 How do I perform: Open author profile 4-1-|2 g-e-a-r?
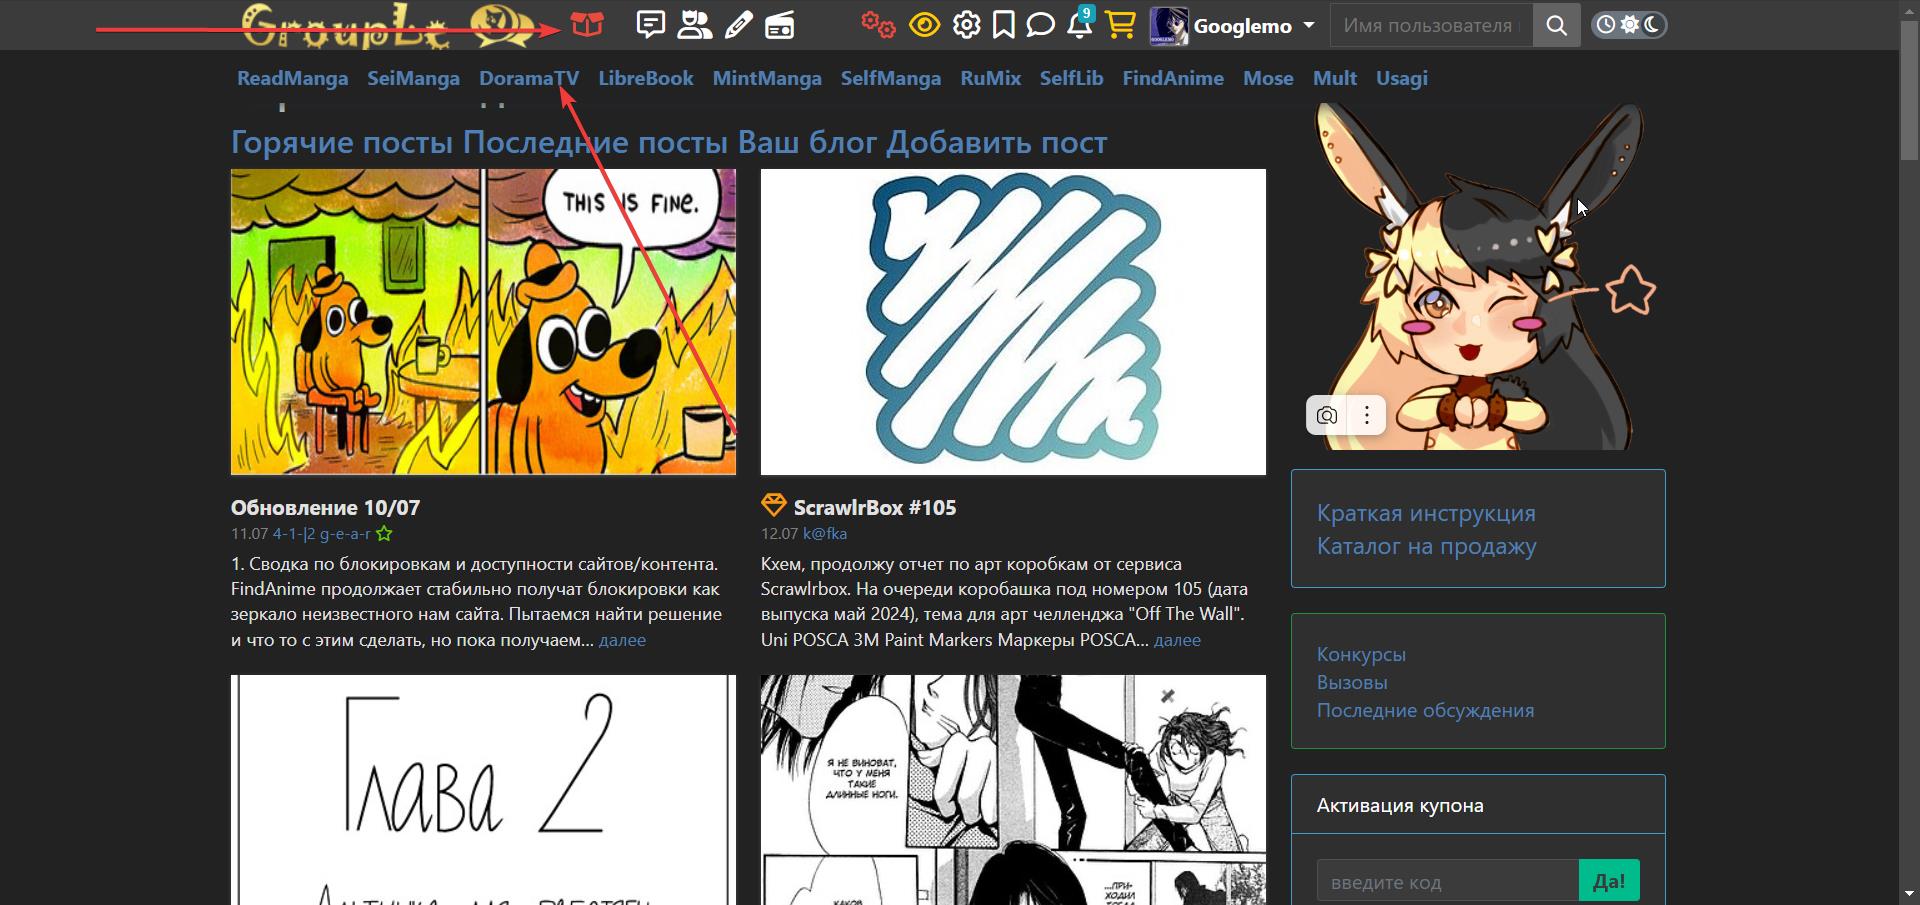click(x=322, y=534)
